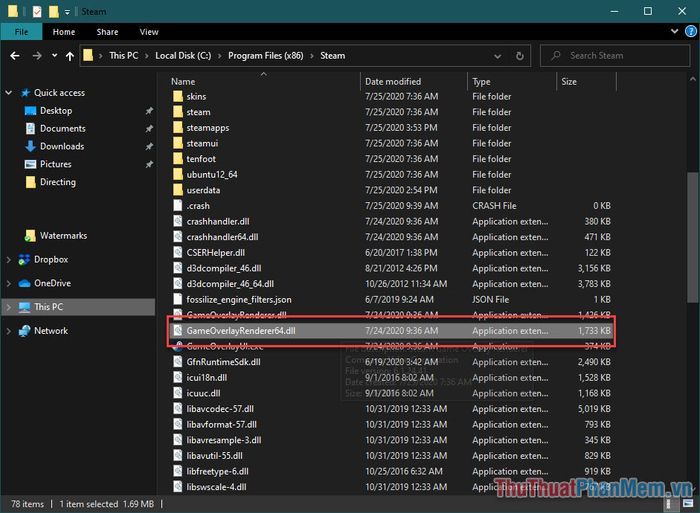Select the crashhandler64.dll file icon
The height and width of the screenshot is (513, 700).
[x=178, y=237]
